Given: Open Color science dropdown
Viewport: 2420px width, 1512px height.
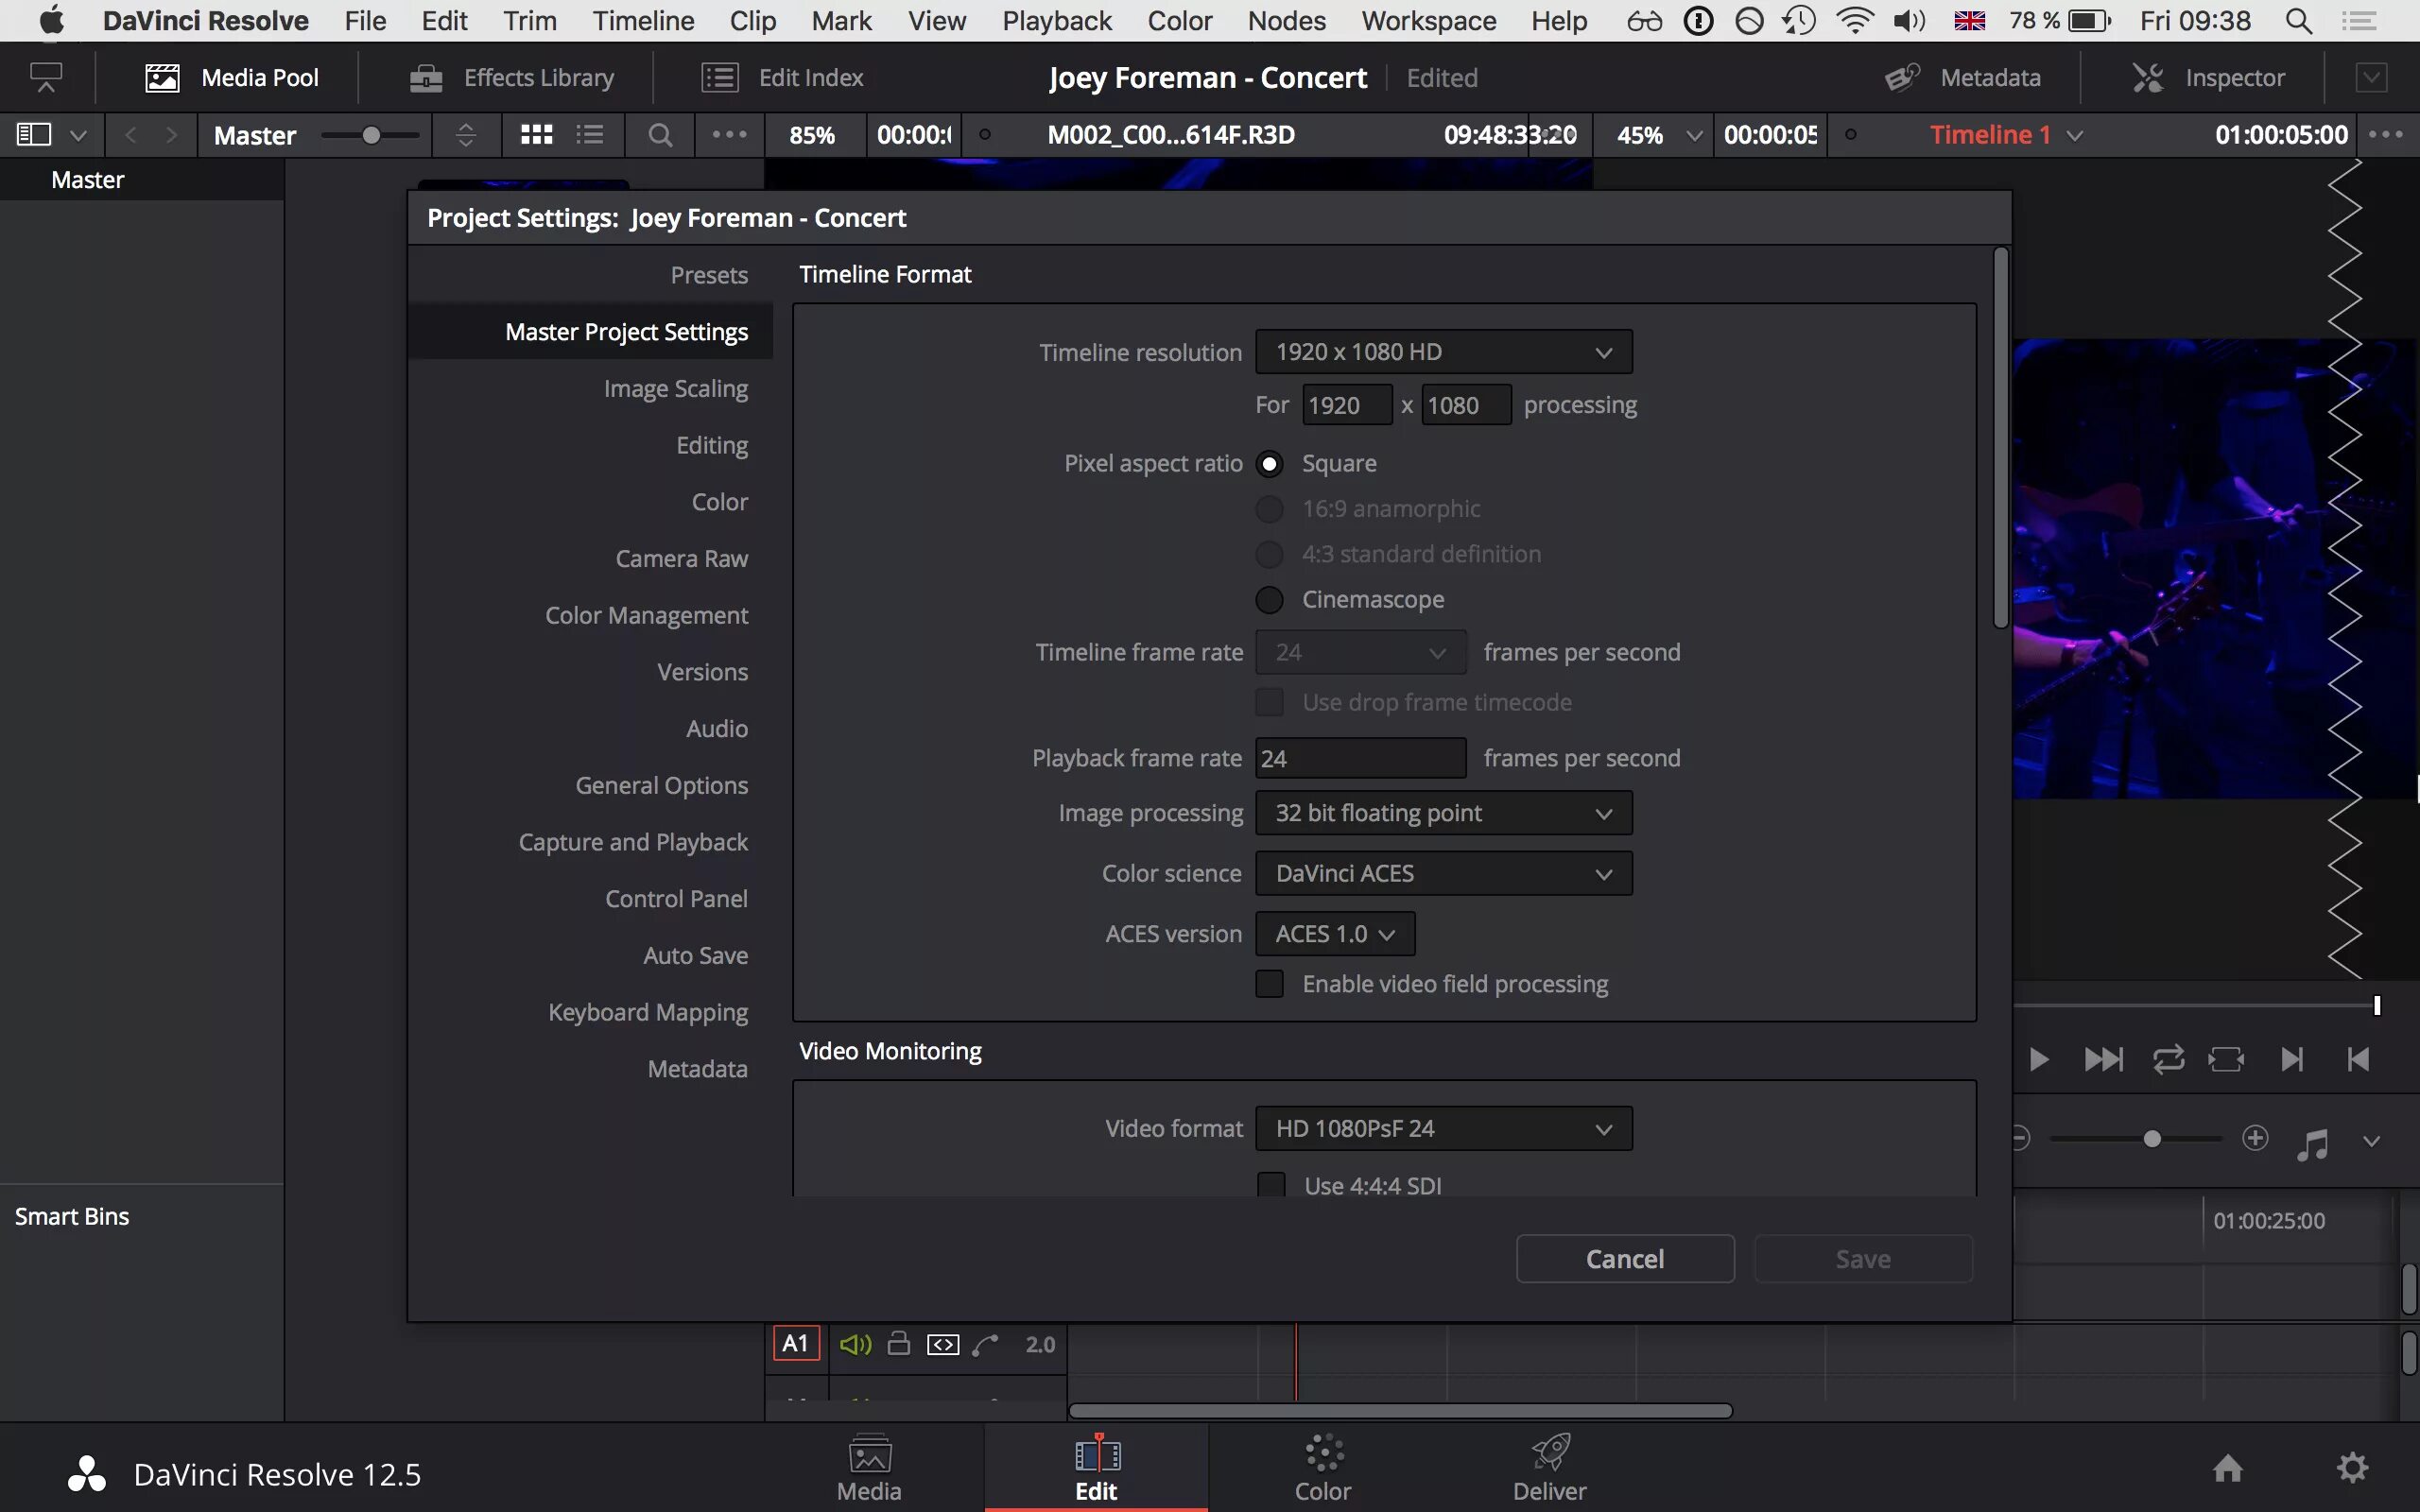Looking at the screenshot, I should (1443, 873).
